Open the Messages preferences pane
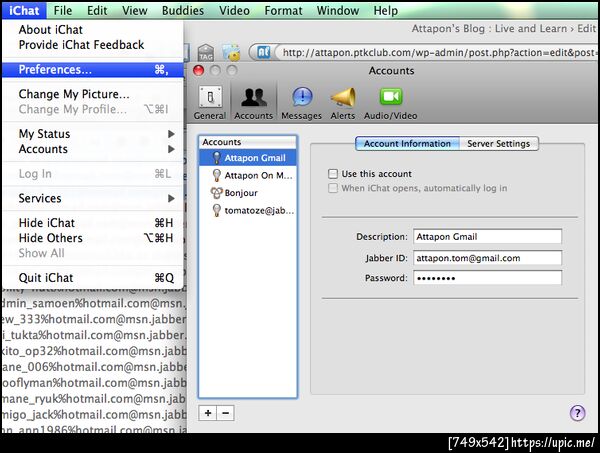 (x=302, y=103)
